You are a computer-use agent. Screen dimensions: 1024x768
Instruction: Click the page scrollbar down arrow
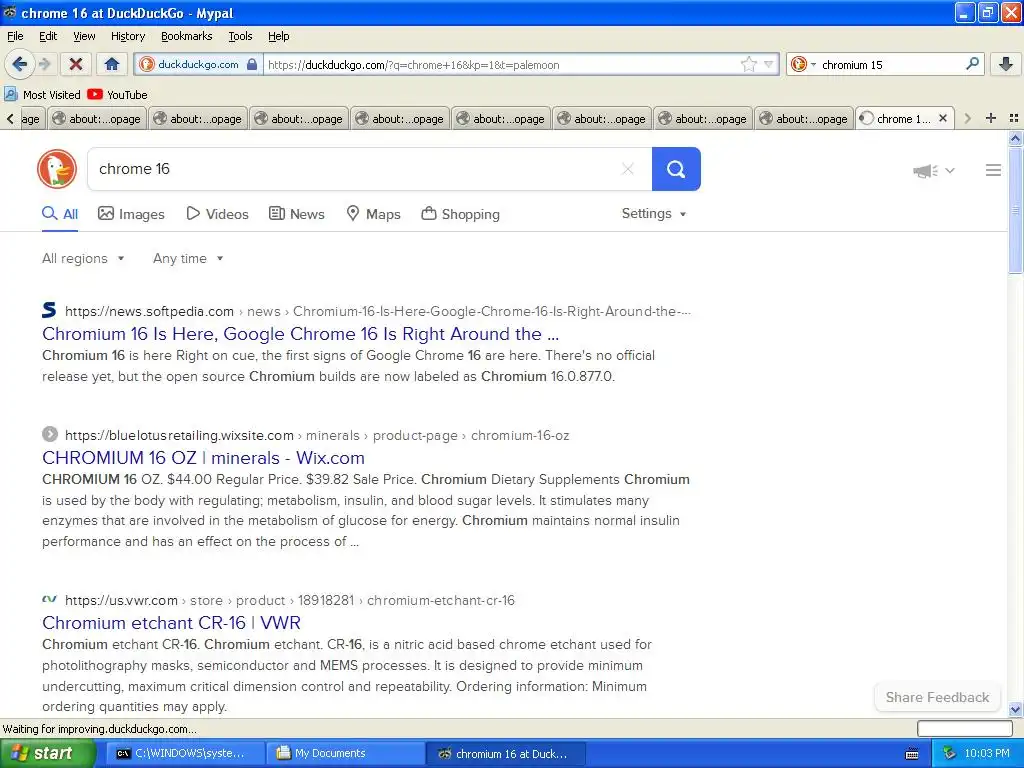(x=1015, y=709)
